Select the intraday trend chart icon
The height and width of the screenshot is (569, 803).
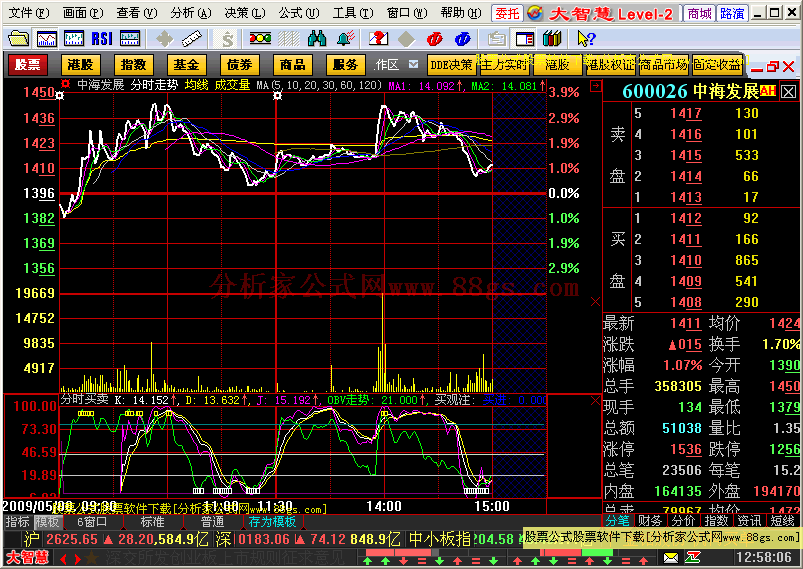[x=47, y=38]
